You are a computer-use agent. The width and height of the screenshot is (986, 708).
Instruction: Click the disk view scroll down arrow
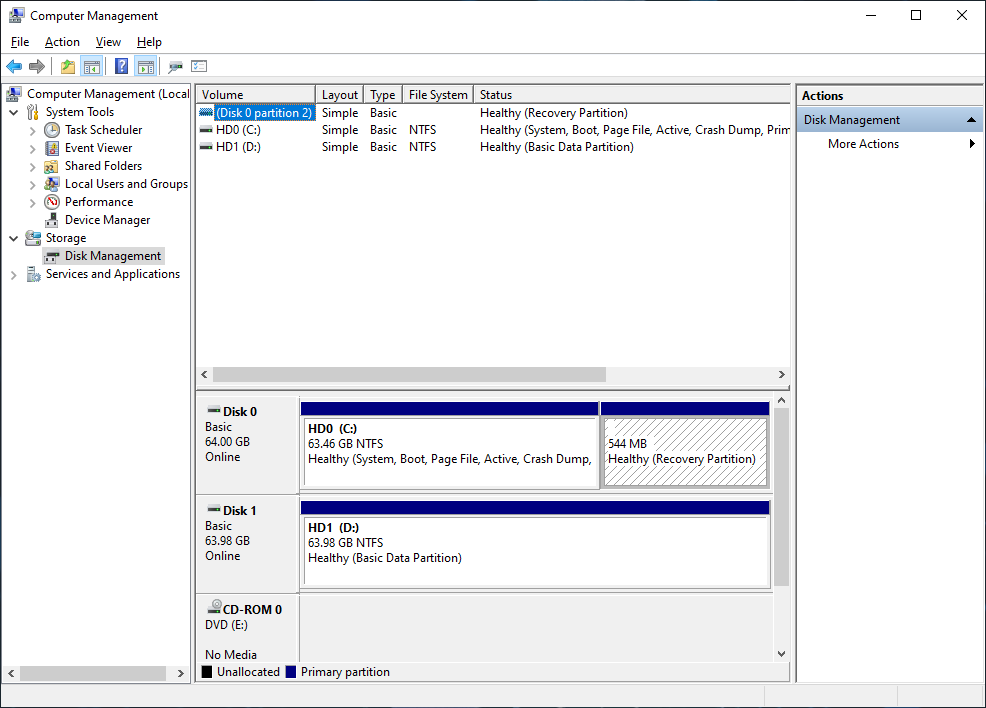coord(782,654)
